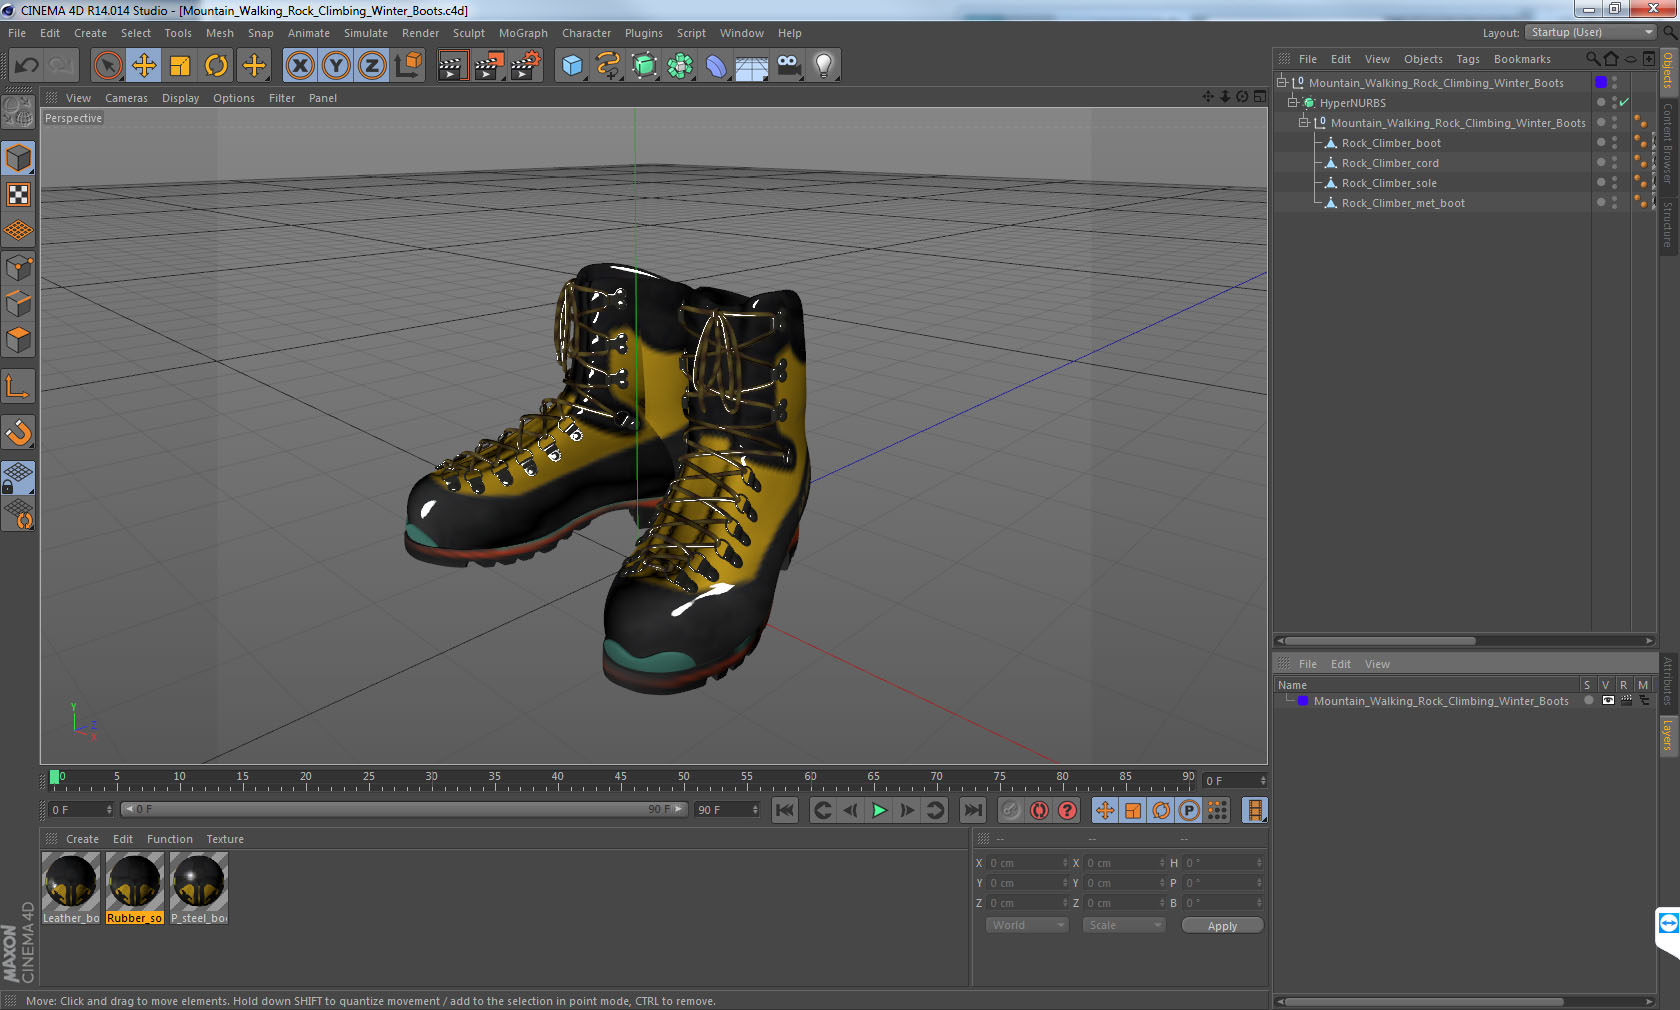Select the Rock_Climber_cord object
The height and width of the screenshot is (1010, 1680).
click(x=1390, y=163)
